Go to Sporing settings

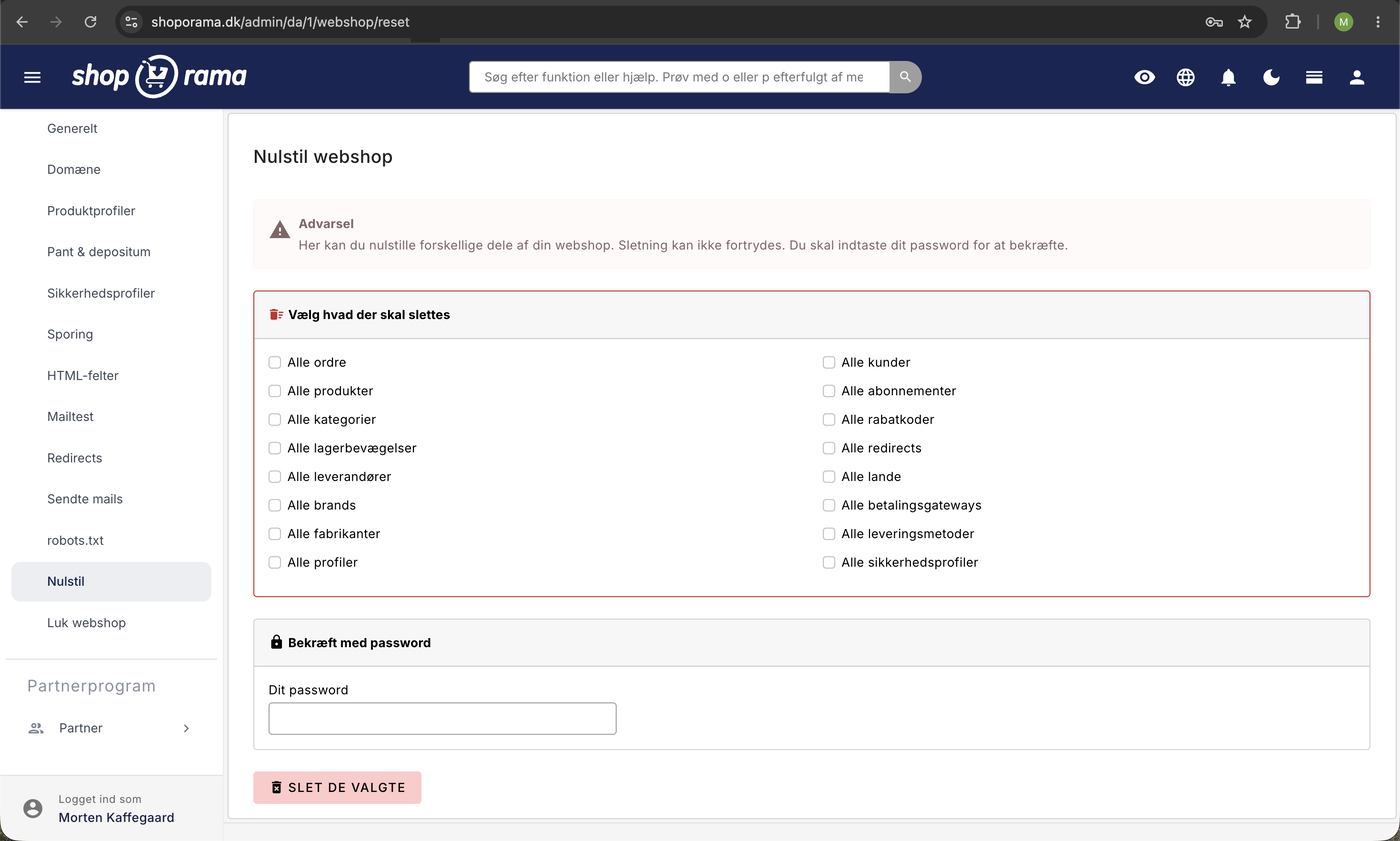[111, 334]
